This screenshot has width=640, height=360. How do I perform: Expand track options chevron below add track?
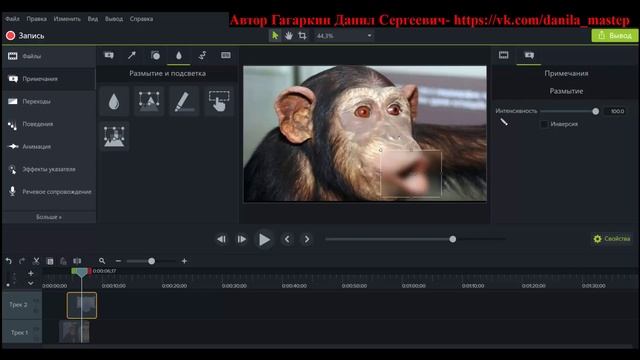[x=31, y=283]
